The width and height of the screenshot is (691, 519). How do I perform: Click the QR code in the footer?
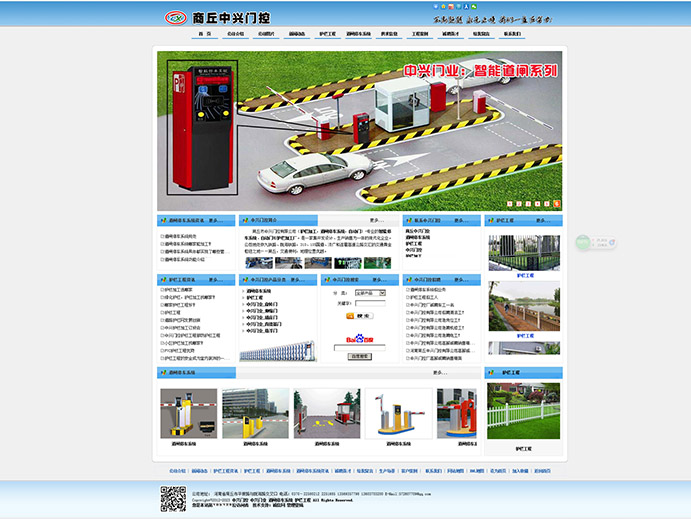tap(173, 499)
